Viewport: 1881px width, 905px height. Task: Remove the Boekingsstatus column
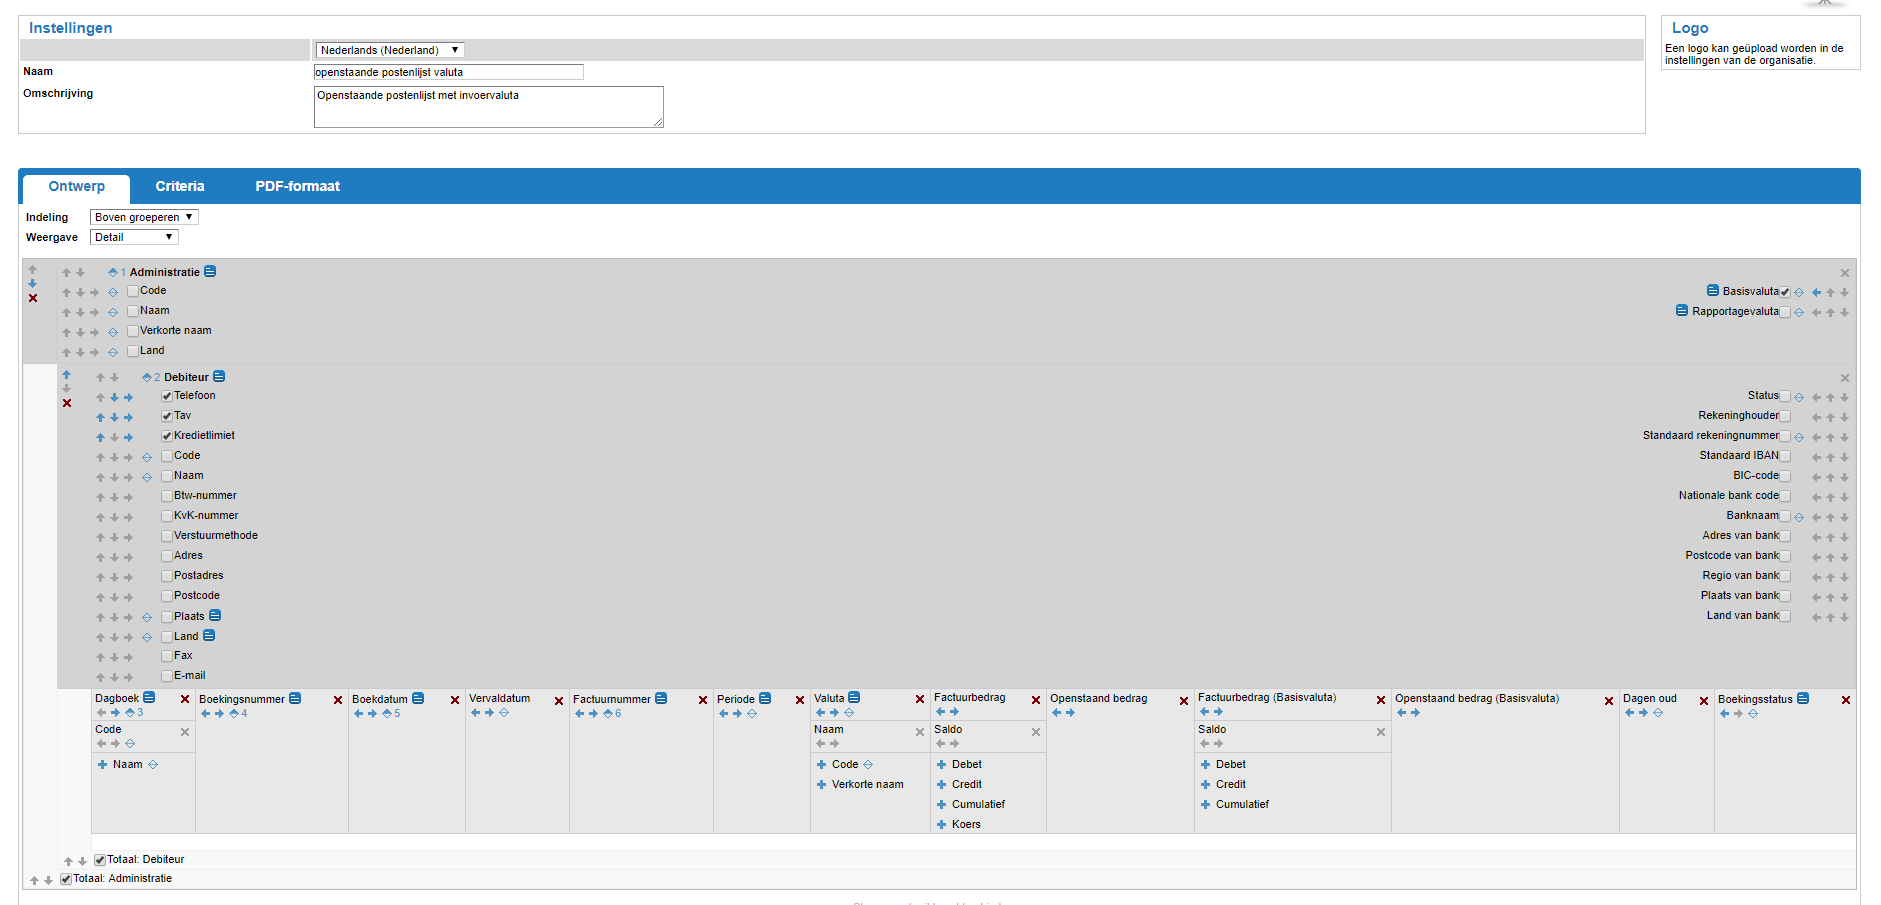[x=1845, y=700]
